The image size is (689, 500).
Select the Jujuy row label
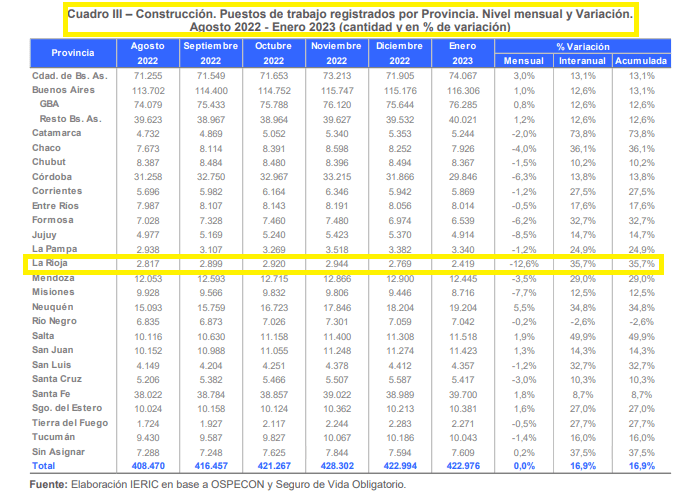(x=44, y=235)
